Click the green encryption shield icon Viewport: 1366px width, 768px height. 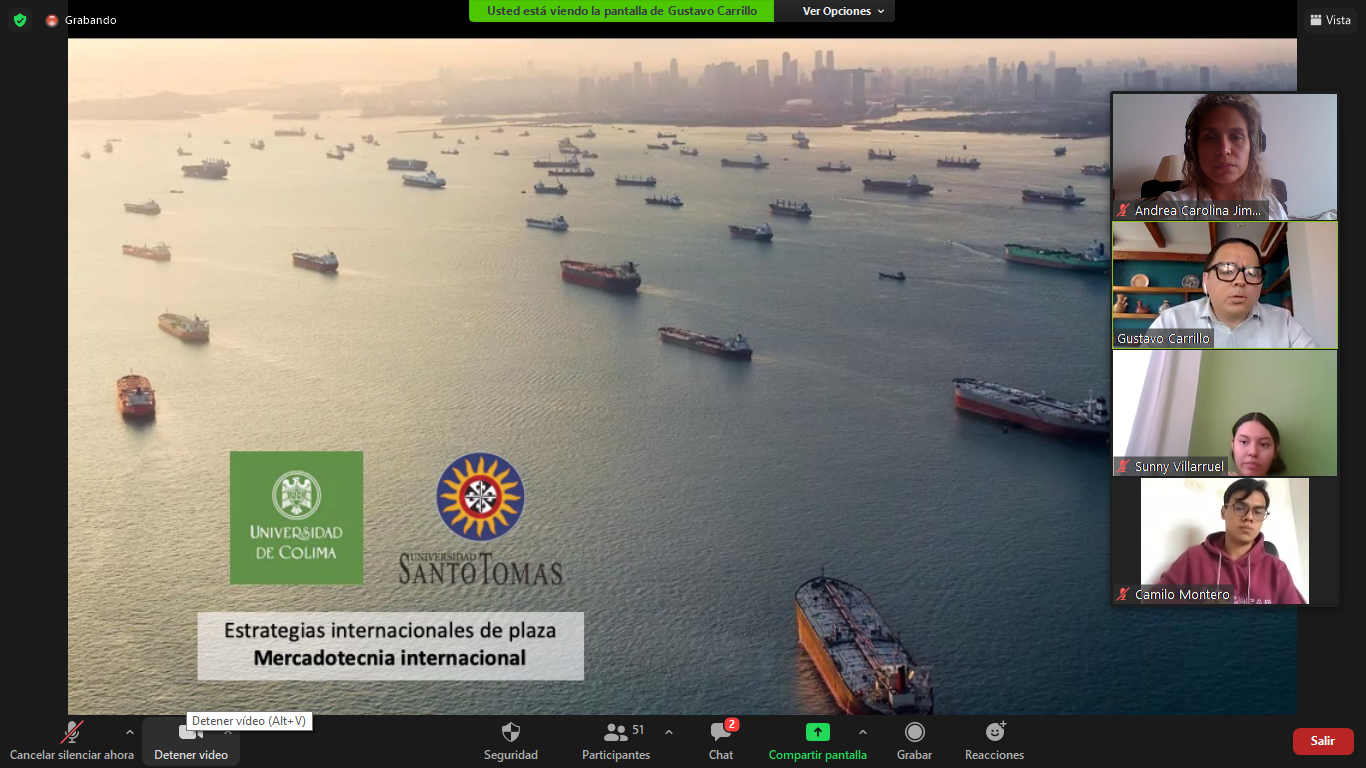[x=20, y=20]
